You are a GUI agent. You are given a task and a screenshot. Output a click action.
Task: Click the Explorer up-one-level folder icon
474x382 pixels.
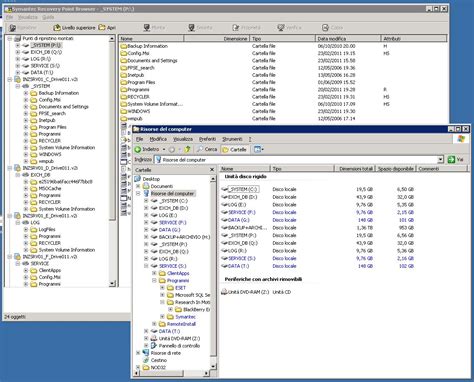tap(187, 149)
